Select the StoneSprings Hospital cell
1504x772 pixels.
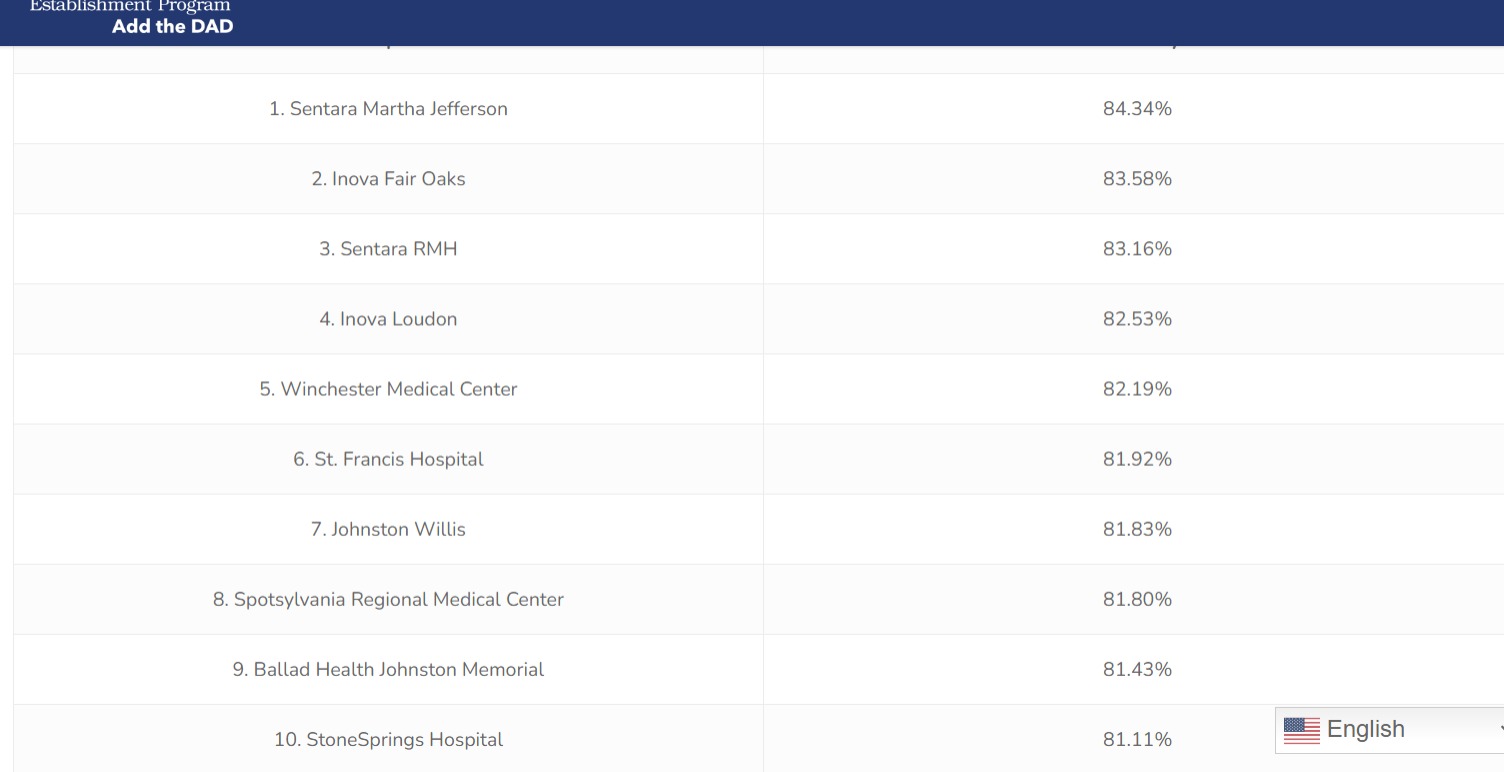(x=388, y=740)
